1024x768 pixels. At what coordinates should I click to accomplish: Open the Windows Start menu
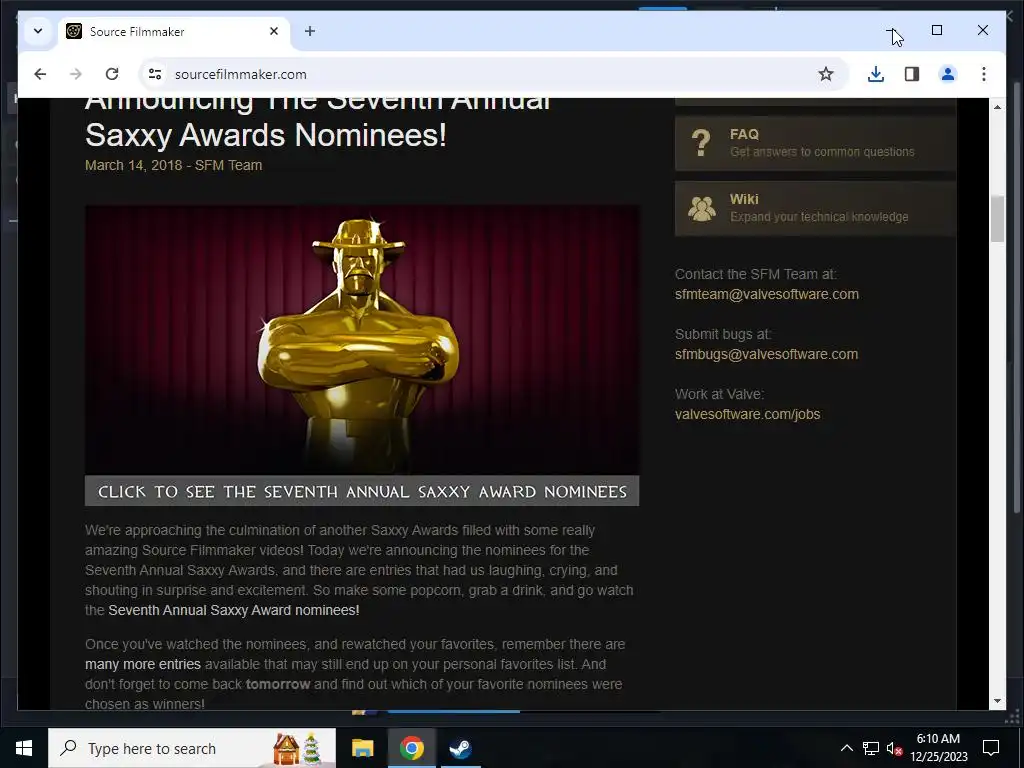24,748
